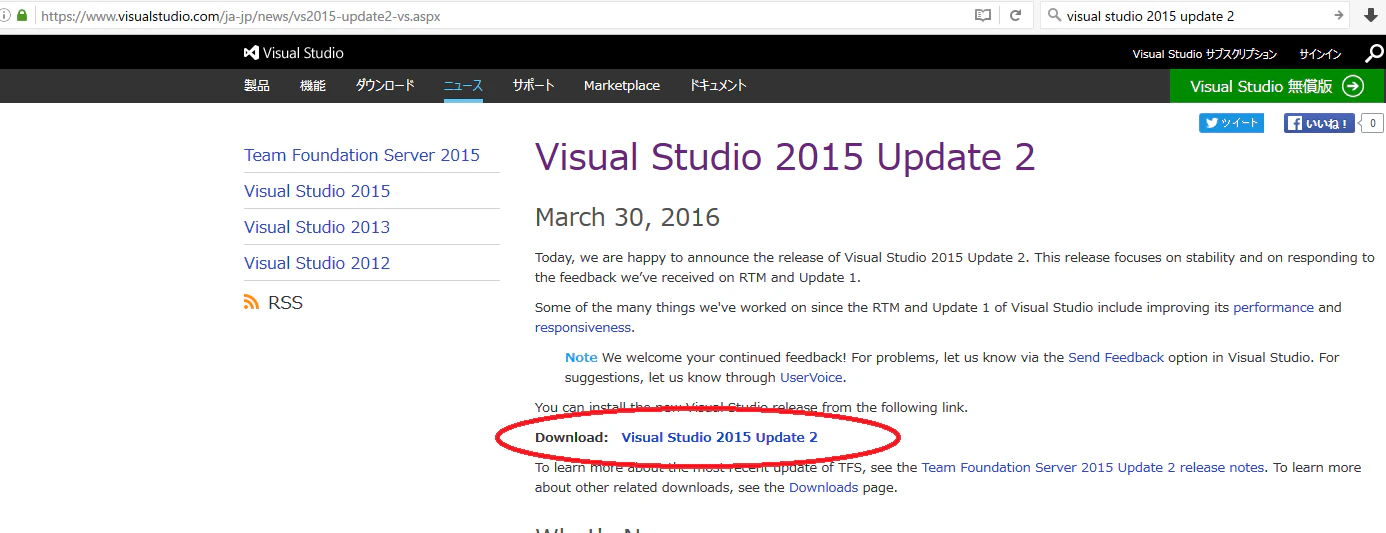Click the Visual Studio 無償版 button
The height and width of the screenshot is (533, 1386).
pyautogui.click(x=1278, y=86)
